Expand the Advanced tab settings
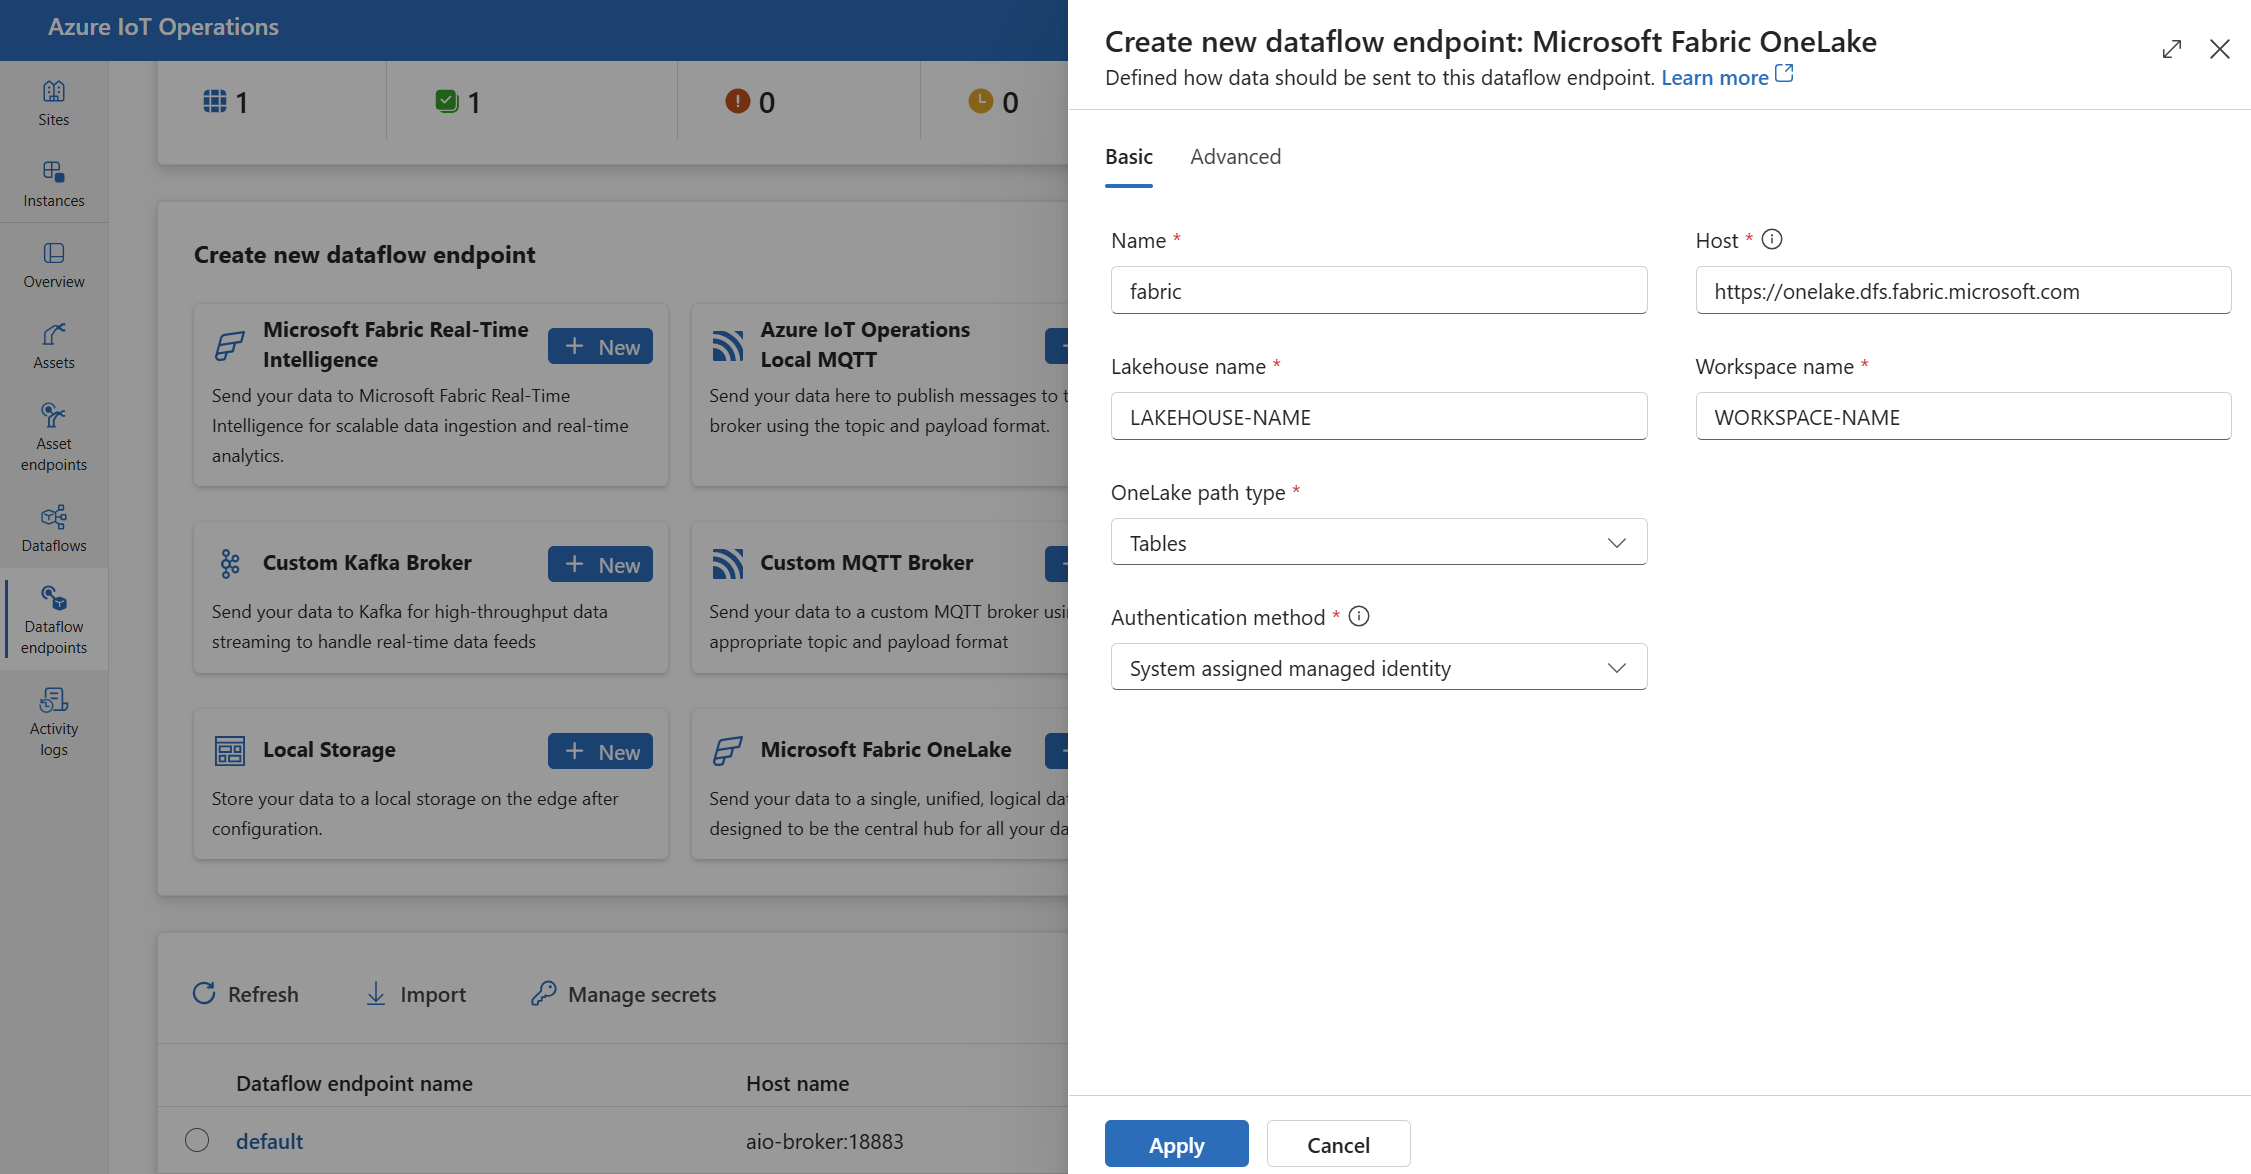Viewport: 2251px width, 1174px height. coord(1234,155)
